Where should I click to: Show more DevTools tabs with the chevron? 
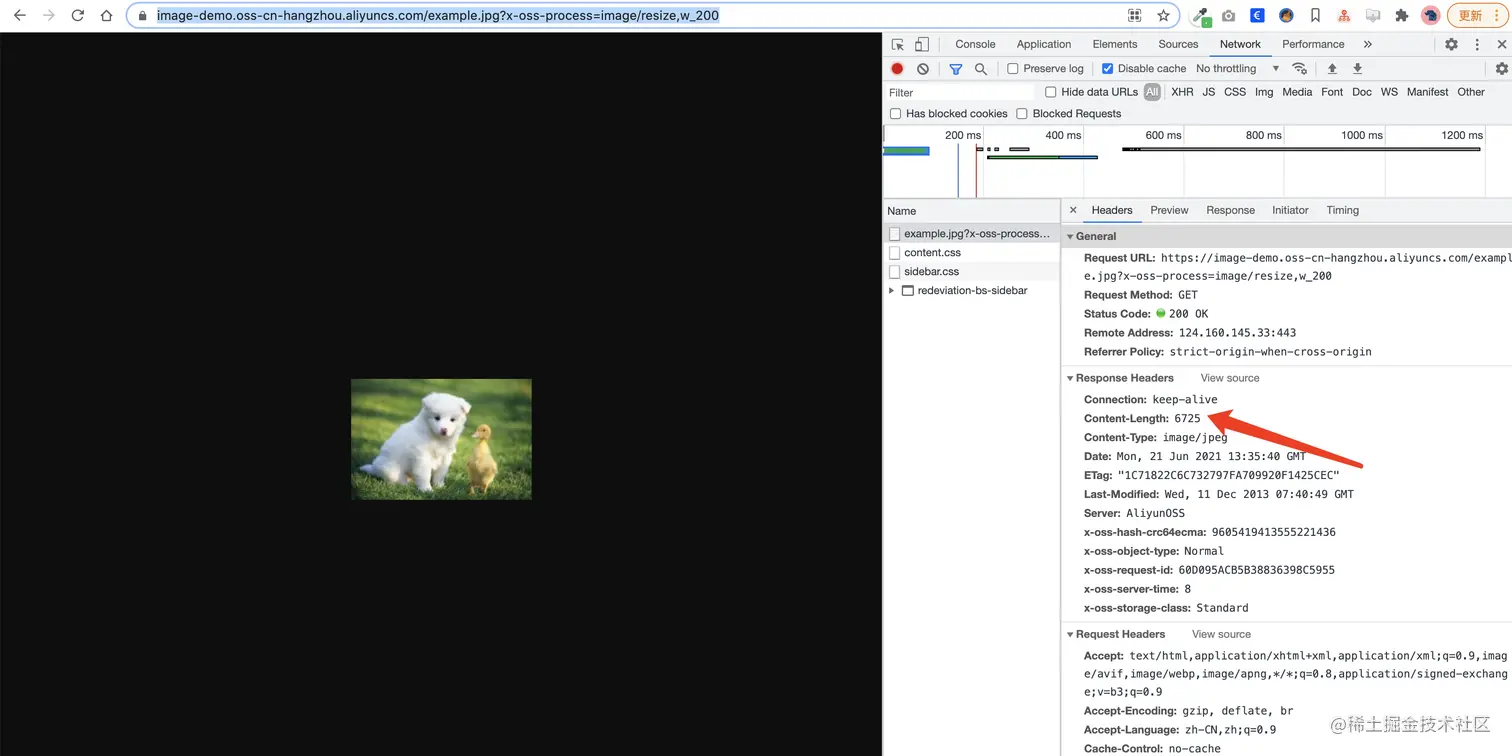click(x=1367, y=44)
